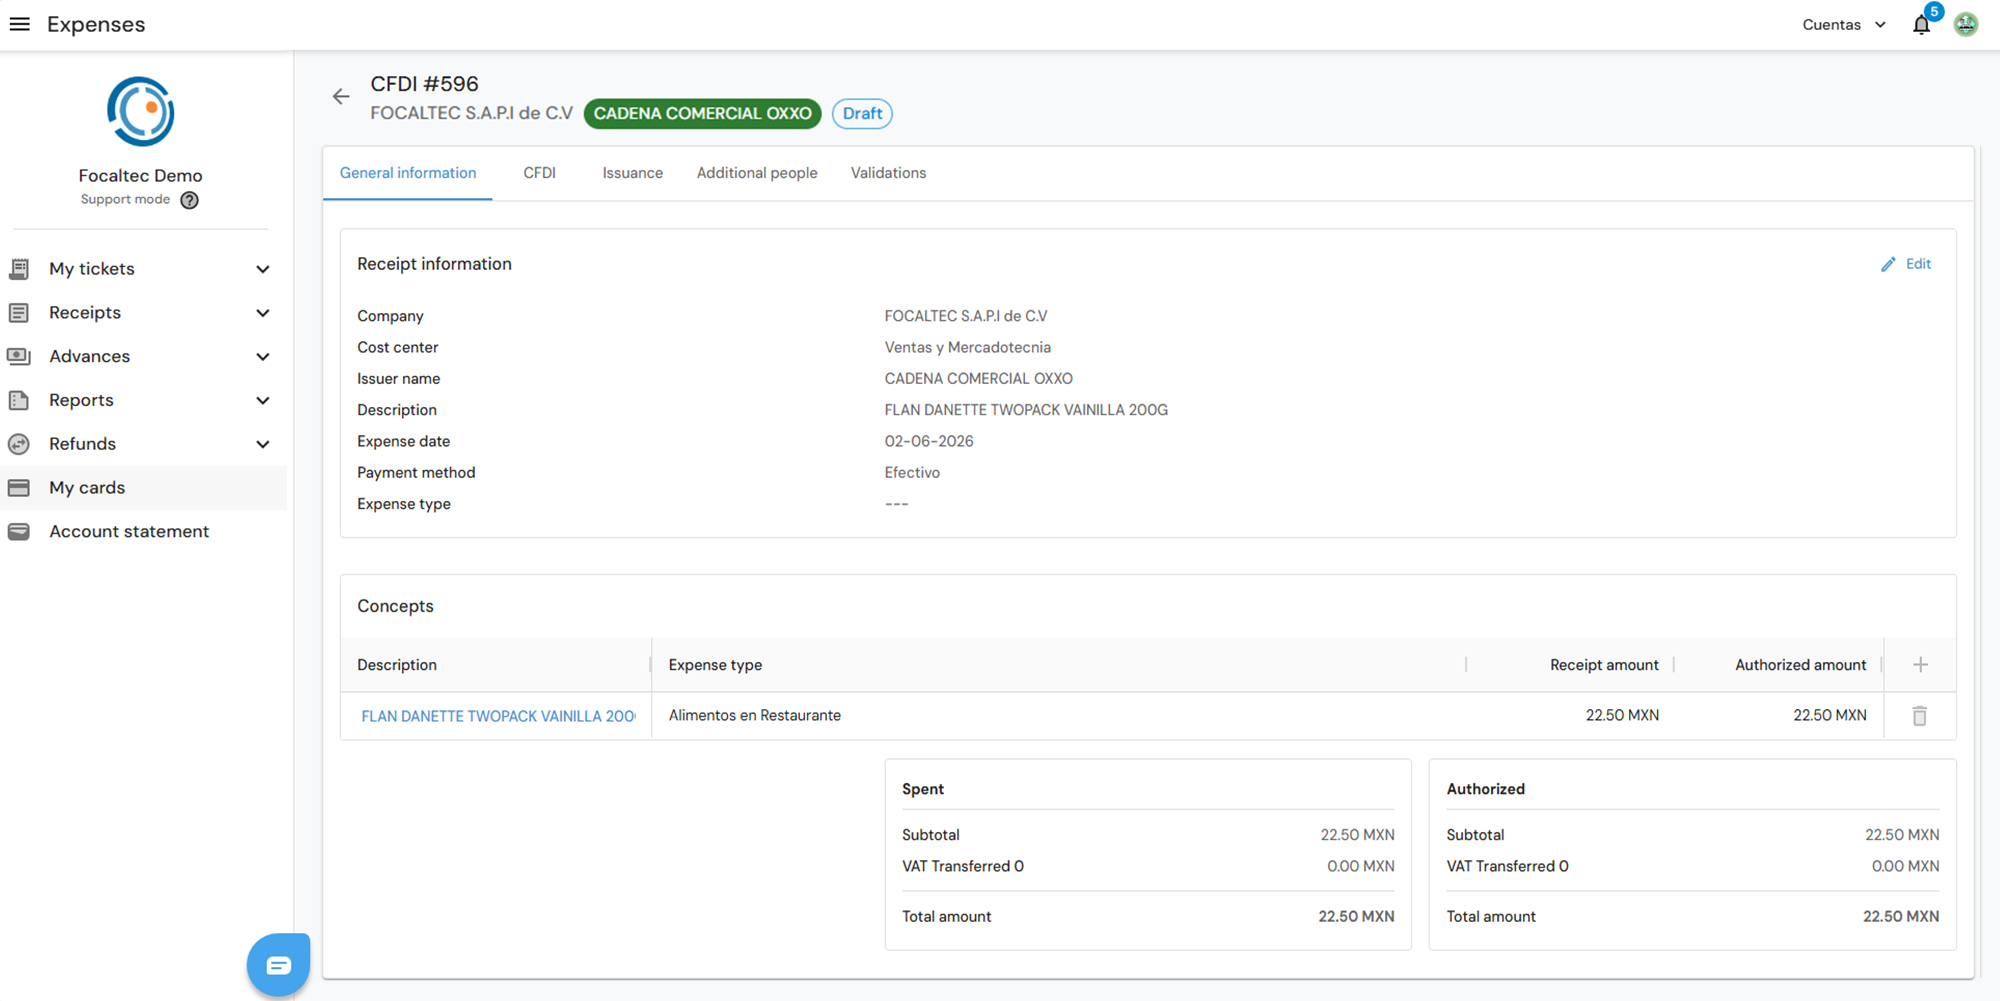Click the expense date 02-06-2026
The image size is (2000, 1001).
(x=929, y=441)
